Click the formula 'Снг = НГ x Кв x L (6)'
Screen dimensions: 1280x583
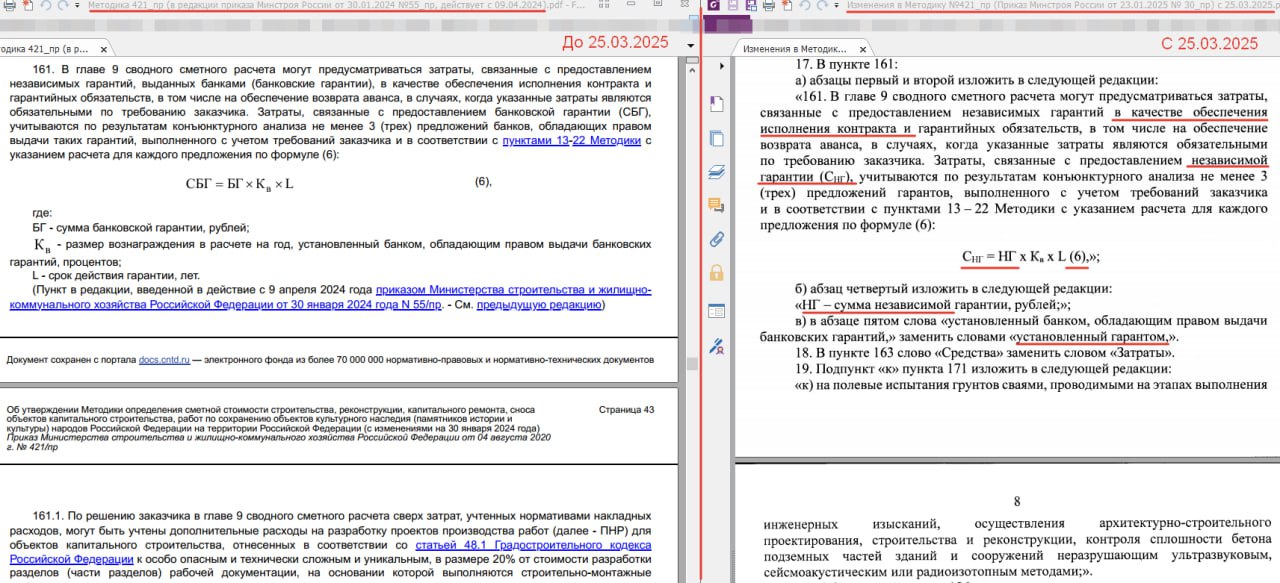tap(1030, 256)
